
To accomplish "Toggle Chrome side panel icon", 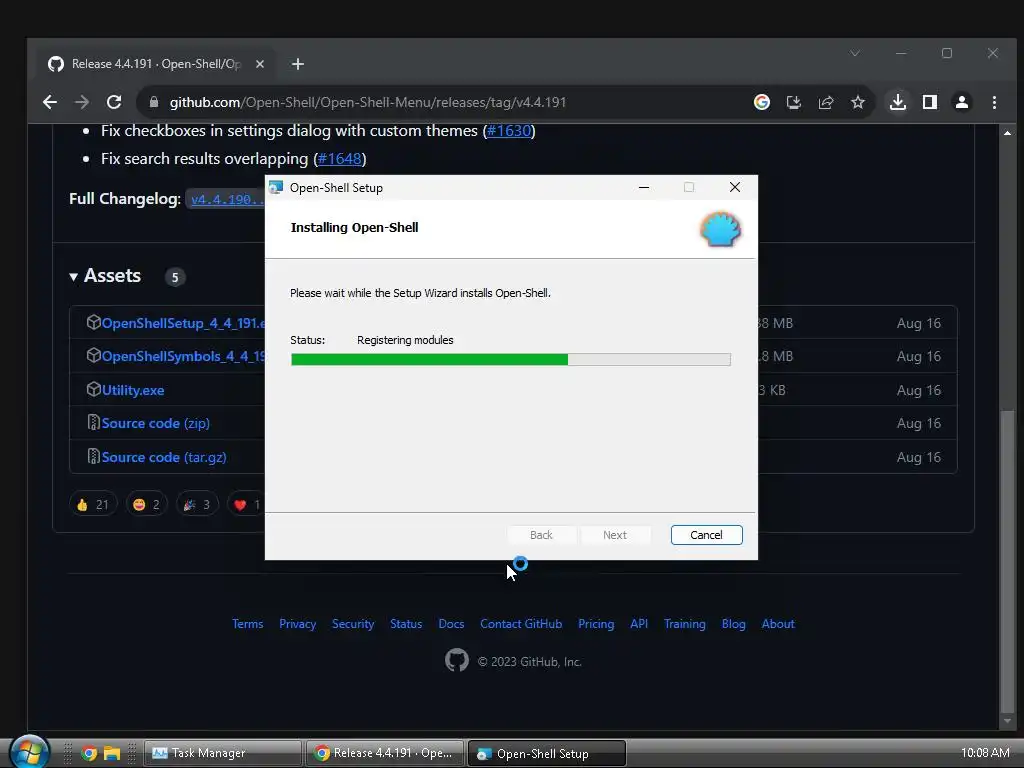I will coord(930,102).
